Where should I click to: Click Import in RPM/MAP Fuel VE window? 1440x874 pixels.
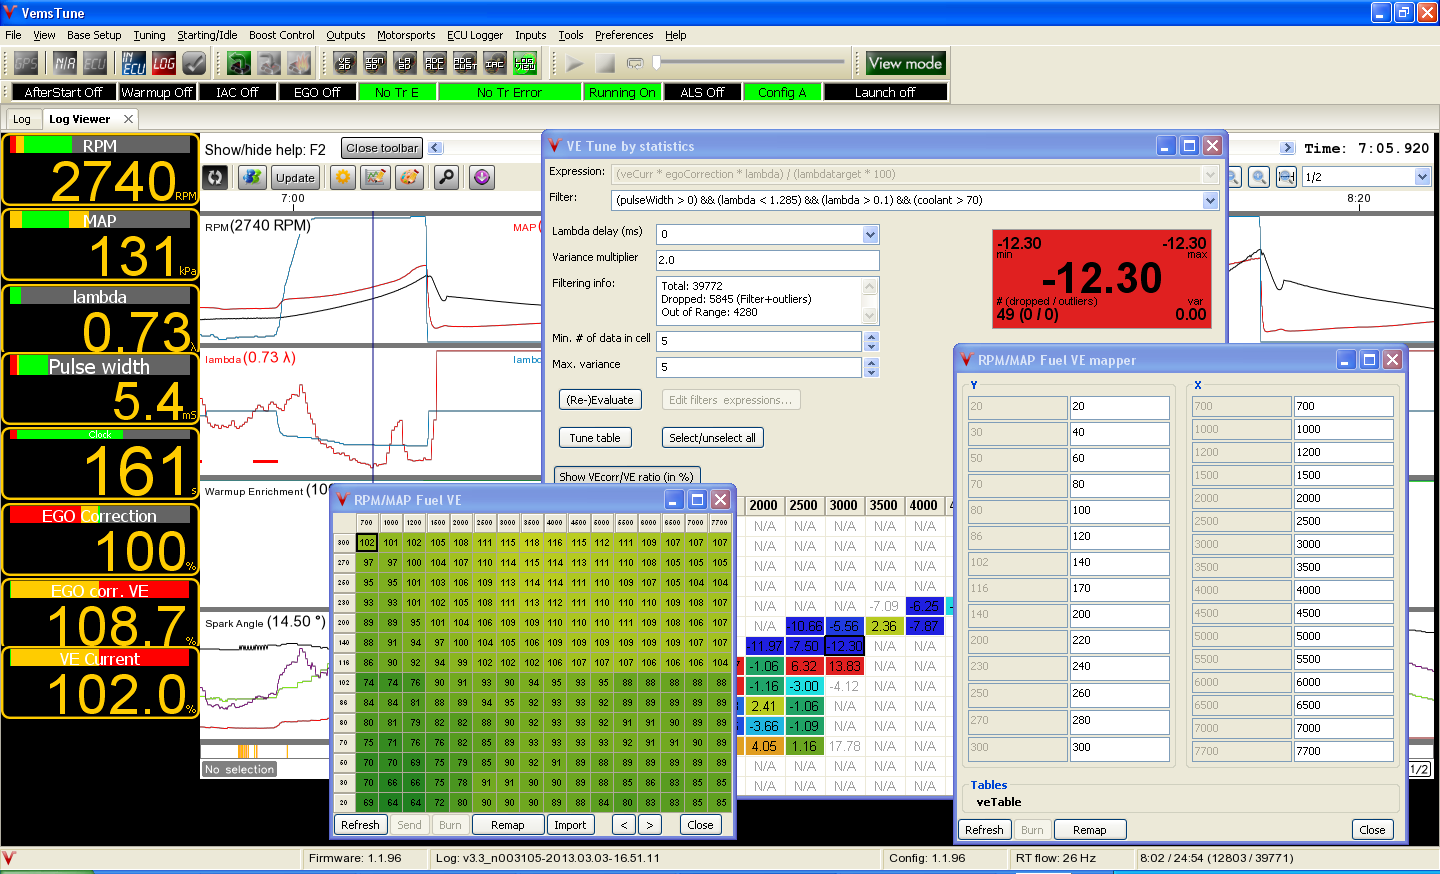570,825
